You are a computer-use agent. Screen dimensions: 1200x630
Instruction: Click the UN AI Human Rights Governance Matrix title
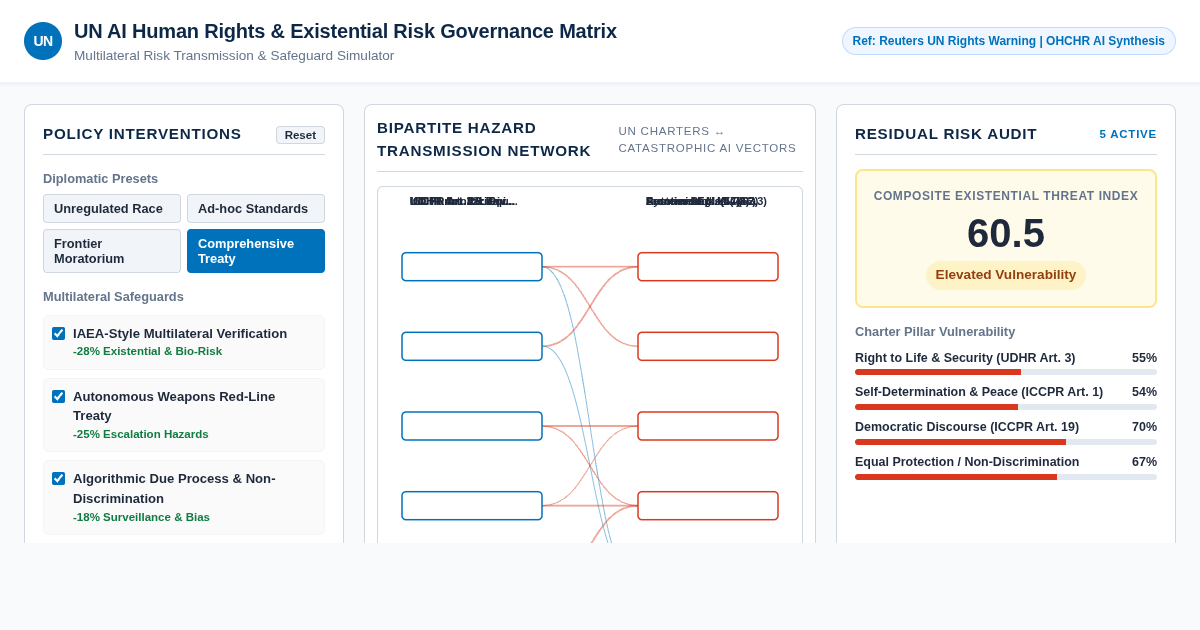(345, 31)
